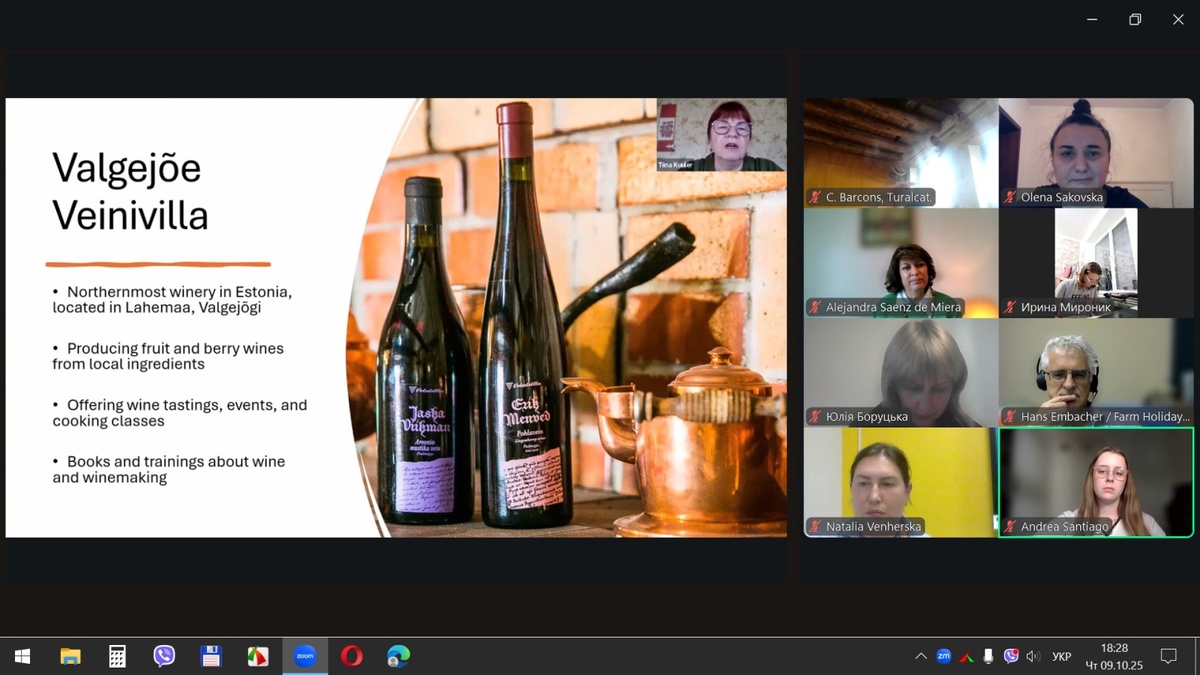Open the notification action center
Viewport: 1200px width, 675px height.
tap(1168, 656)
